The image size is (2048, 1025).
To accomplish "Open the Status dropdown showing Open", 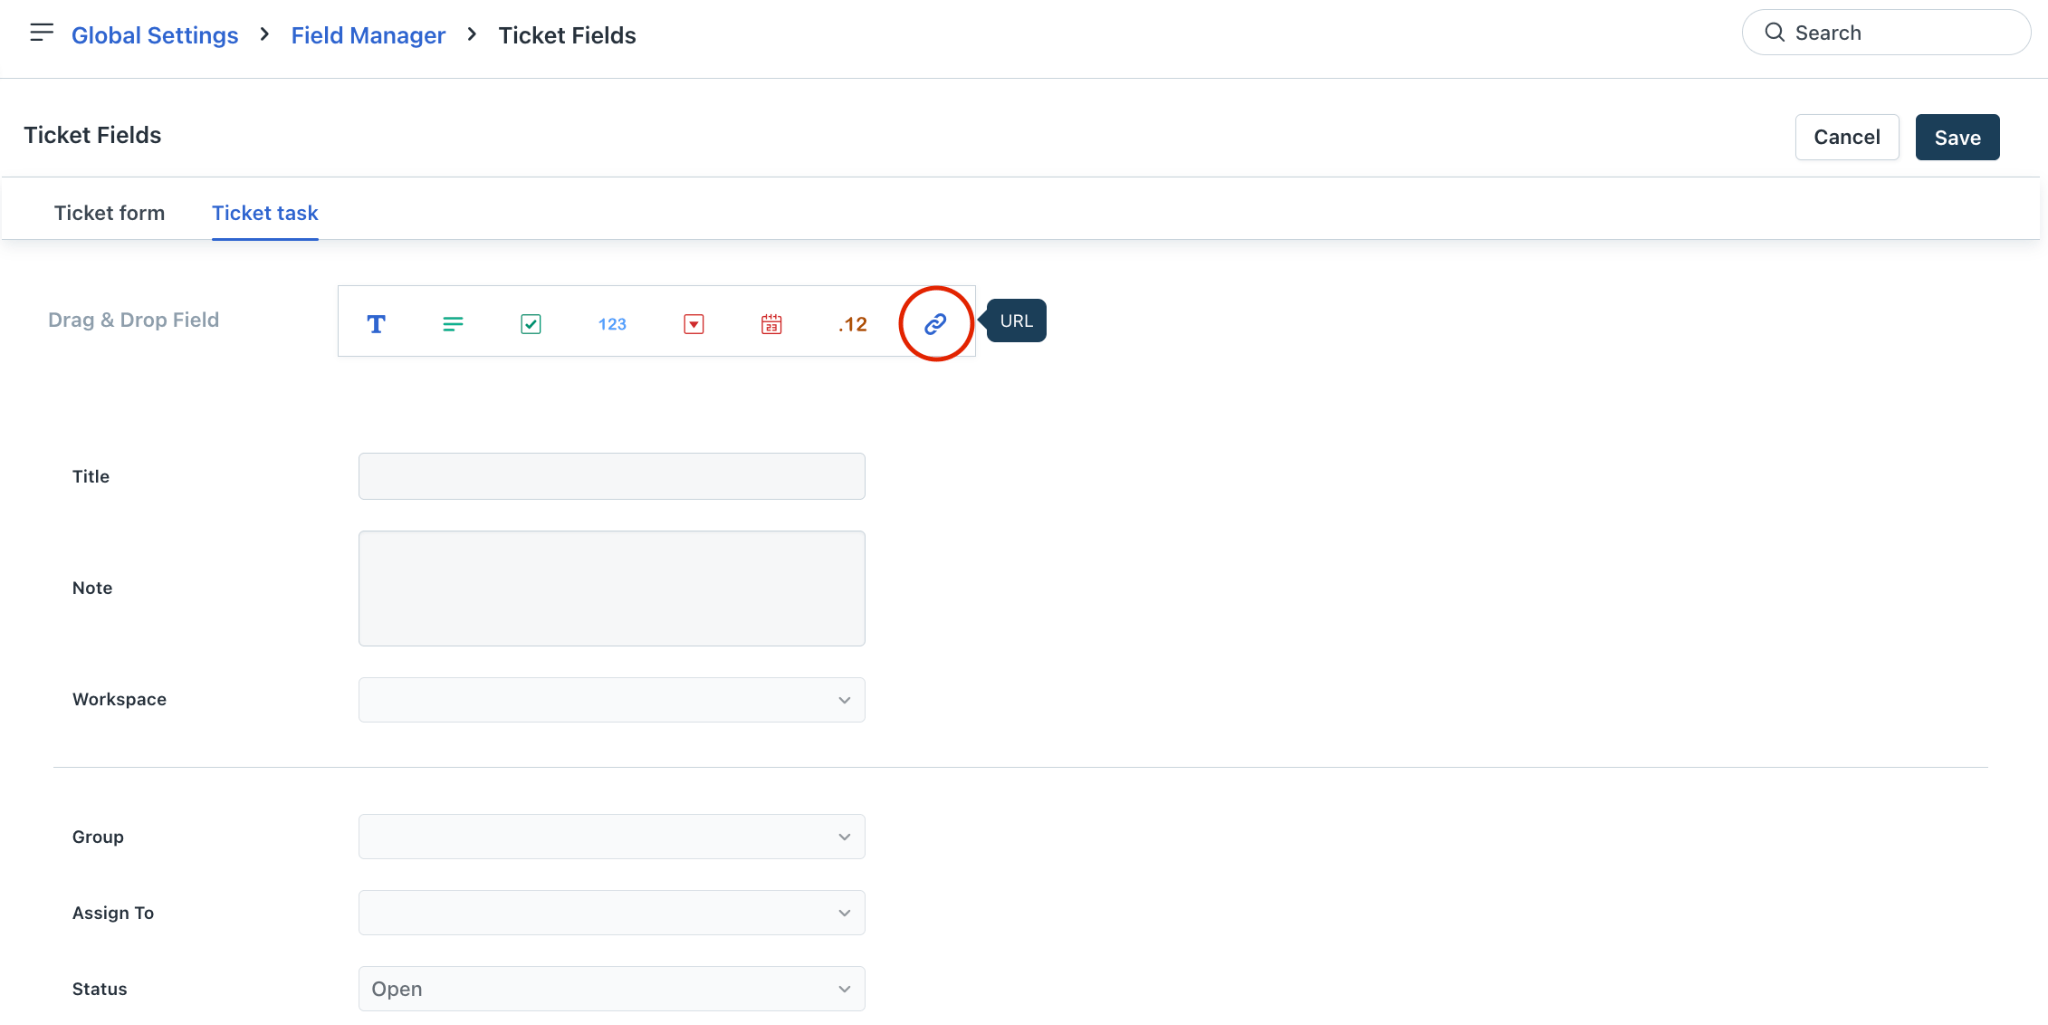I will tap(611, 989).
